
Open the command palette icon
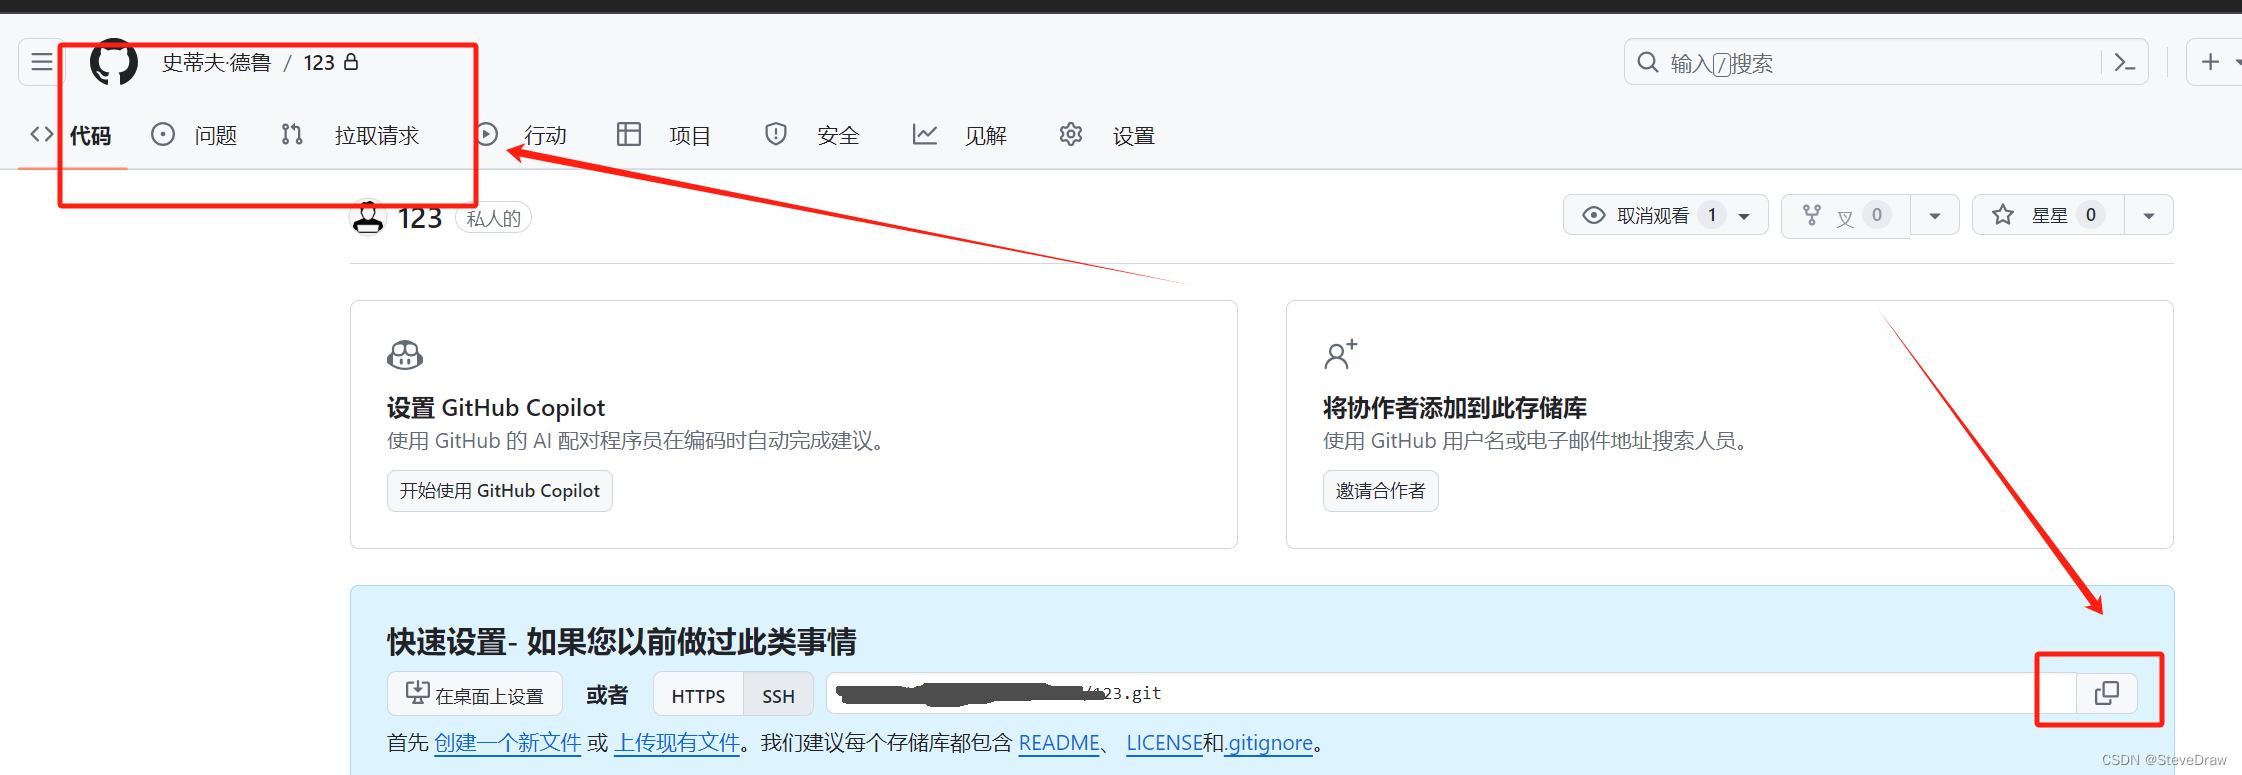[x=2125, y=63]
